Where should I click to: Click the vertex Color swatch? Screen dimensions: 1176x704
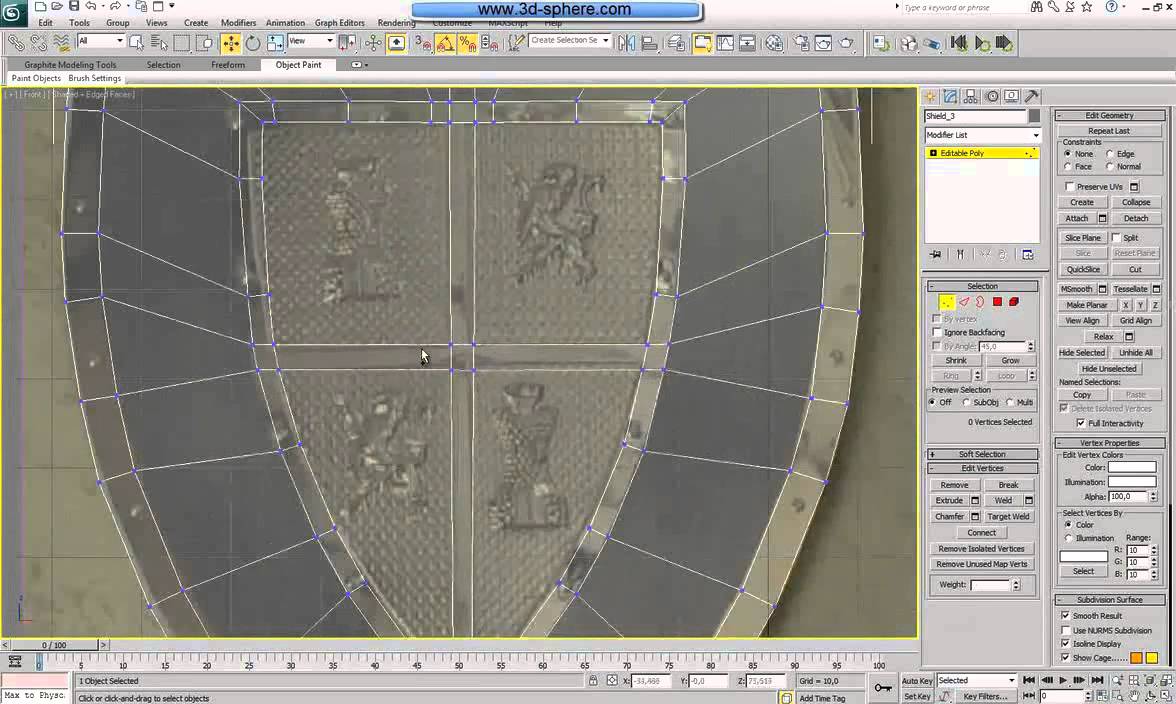click(1131, 468)
